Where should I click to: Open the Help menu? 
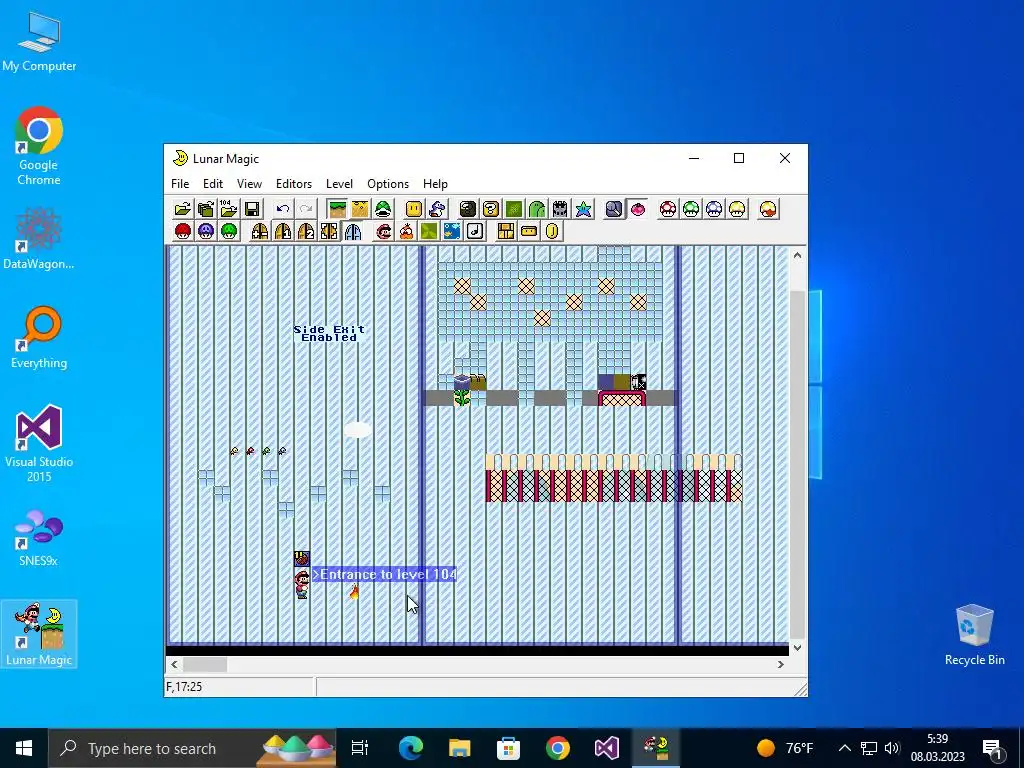[x=436, y=184]
